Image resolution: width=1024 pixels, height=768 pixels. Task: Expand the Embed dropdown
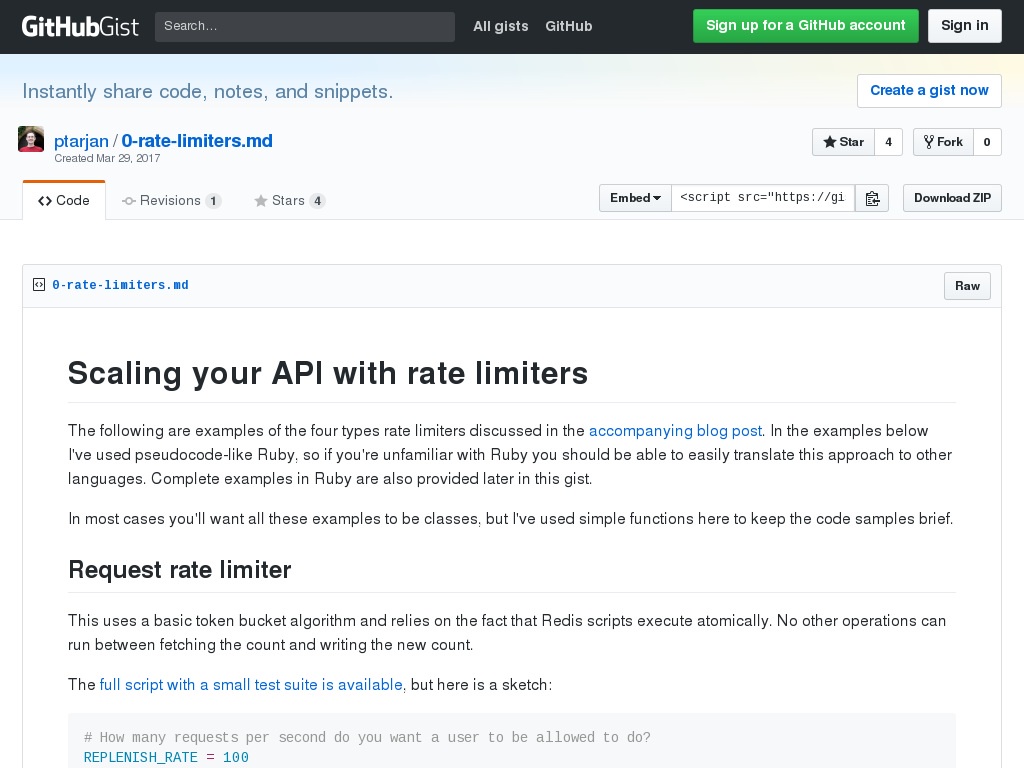[635, 198]
